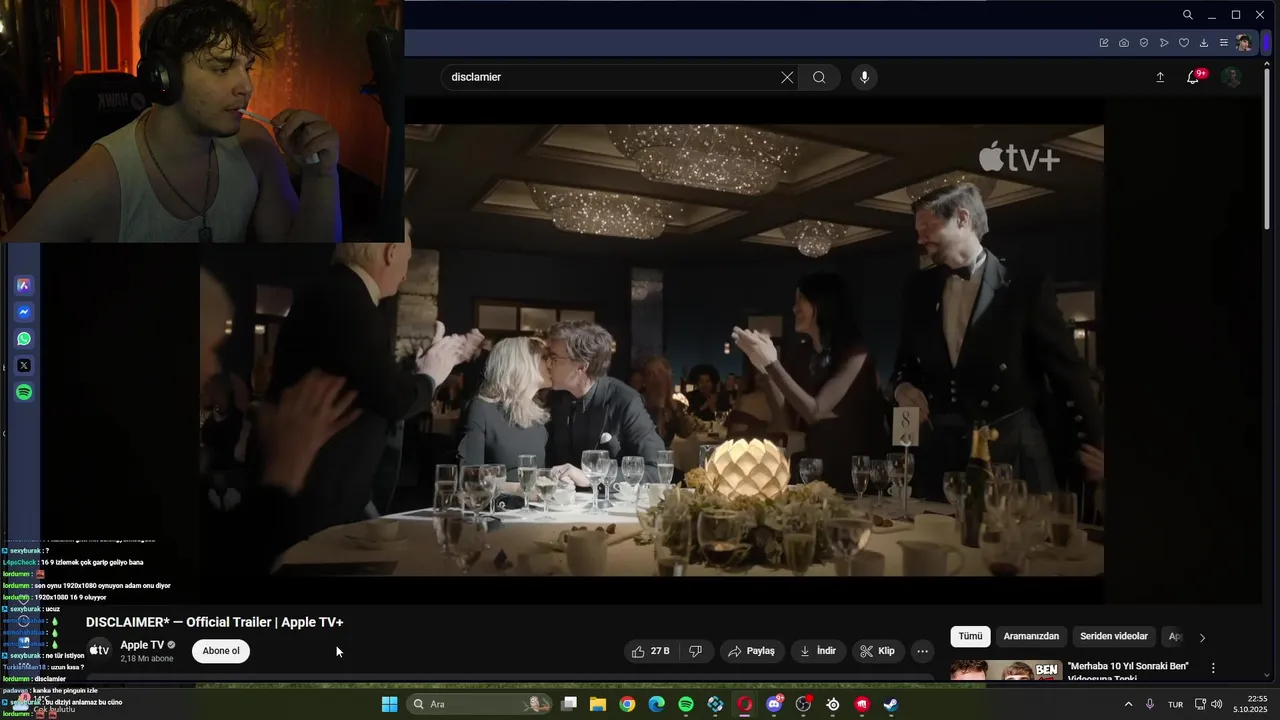Open Task View on taskbar
Screen dimensions: 1280x720
click(x=569, y=704)
